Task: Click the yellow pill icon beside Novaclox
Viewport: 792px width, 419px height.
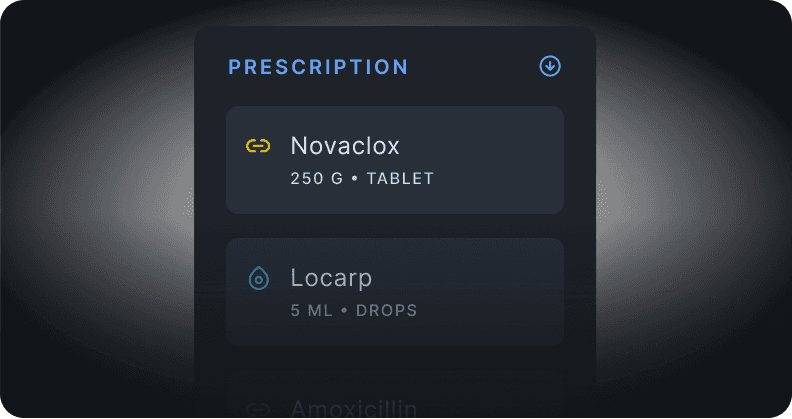Action: click(258, 146)
